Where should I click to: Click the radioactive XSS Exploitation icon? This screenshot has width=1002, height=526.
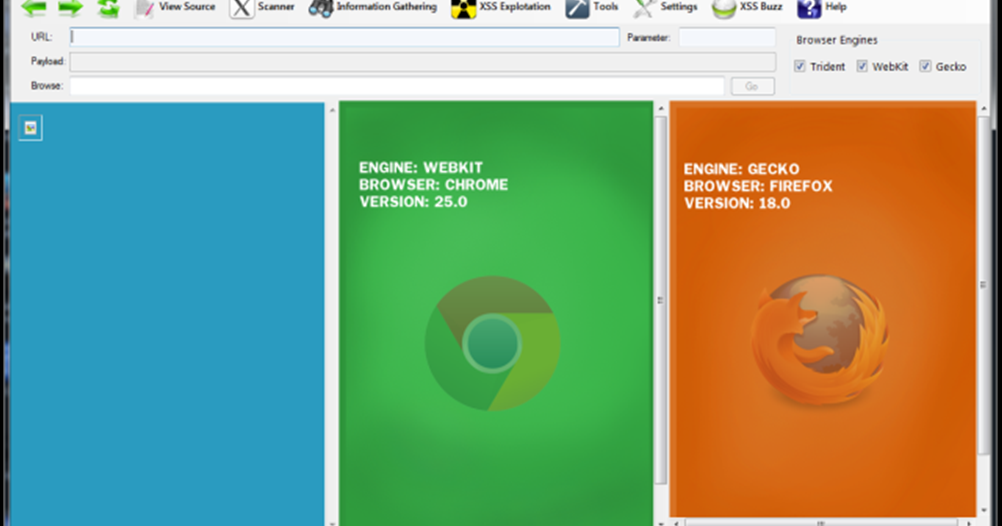coord(463,8)
